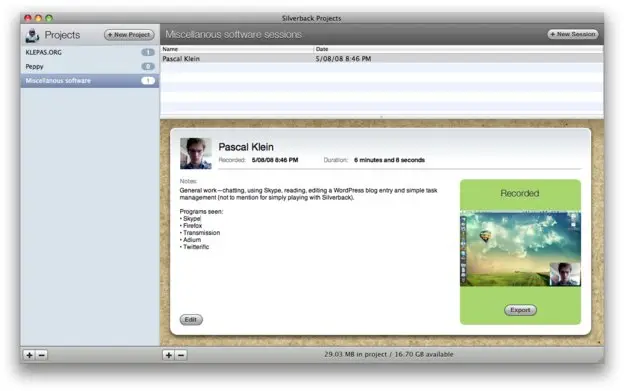Select the KLEPAS.ORG project

click(90, 52)
